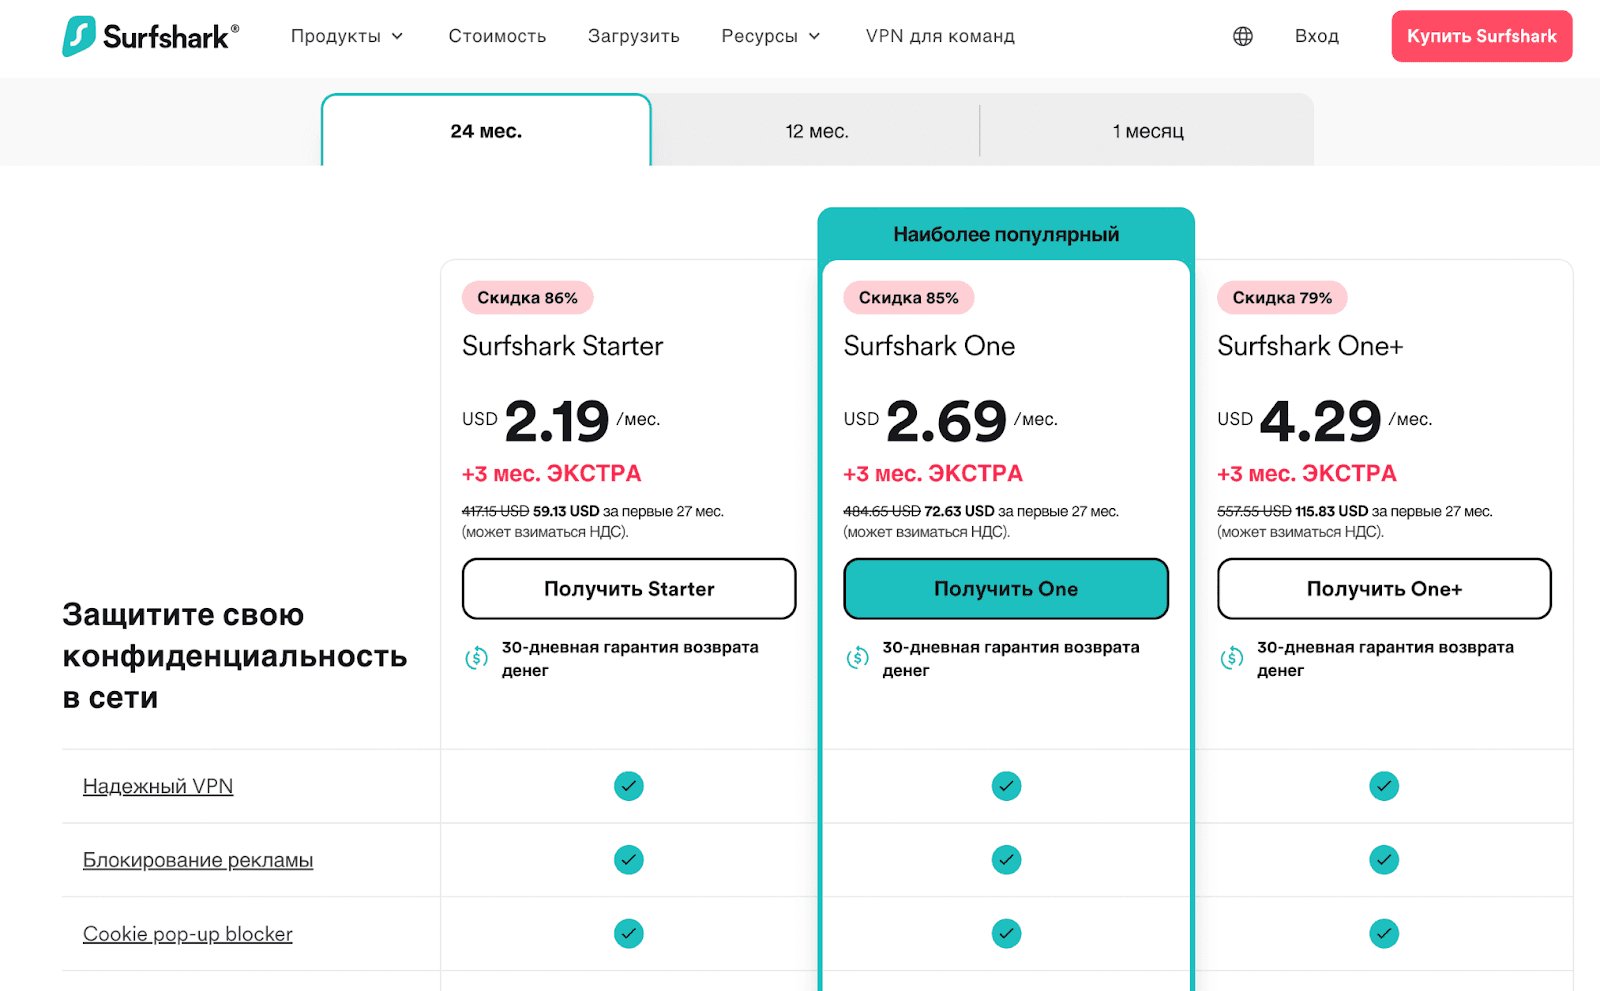The image size is (1600, 991).
Task: Click One checkmark in Надежный VPN row
Action: [x=1006, y=786]
